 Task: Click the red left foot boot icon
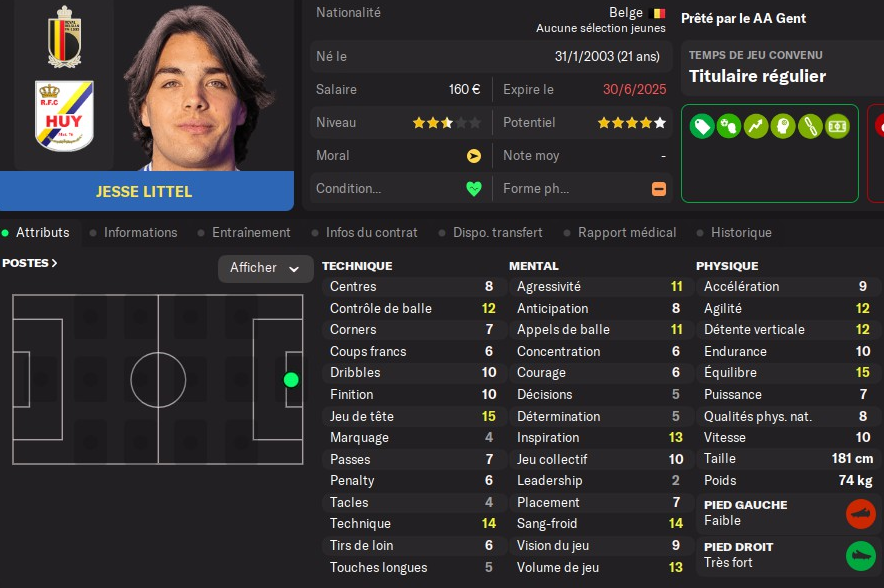pos(859,514)
